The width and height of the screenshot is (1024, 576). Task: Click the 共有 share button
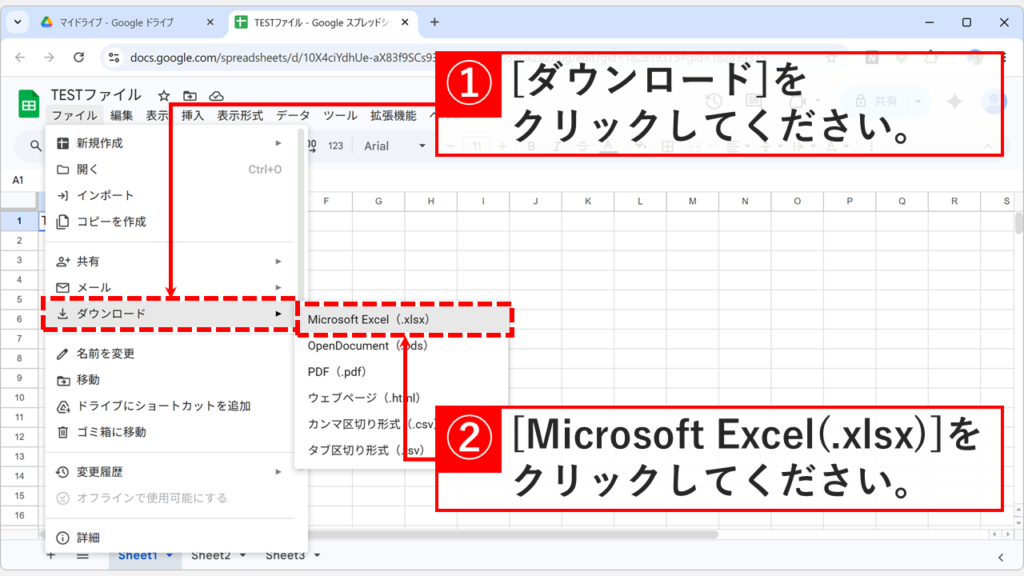point(876,101)
